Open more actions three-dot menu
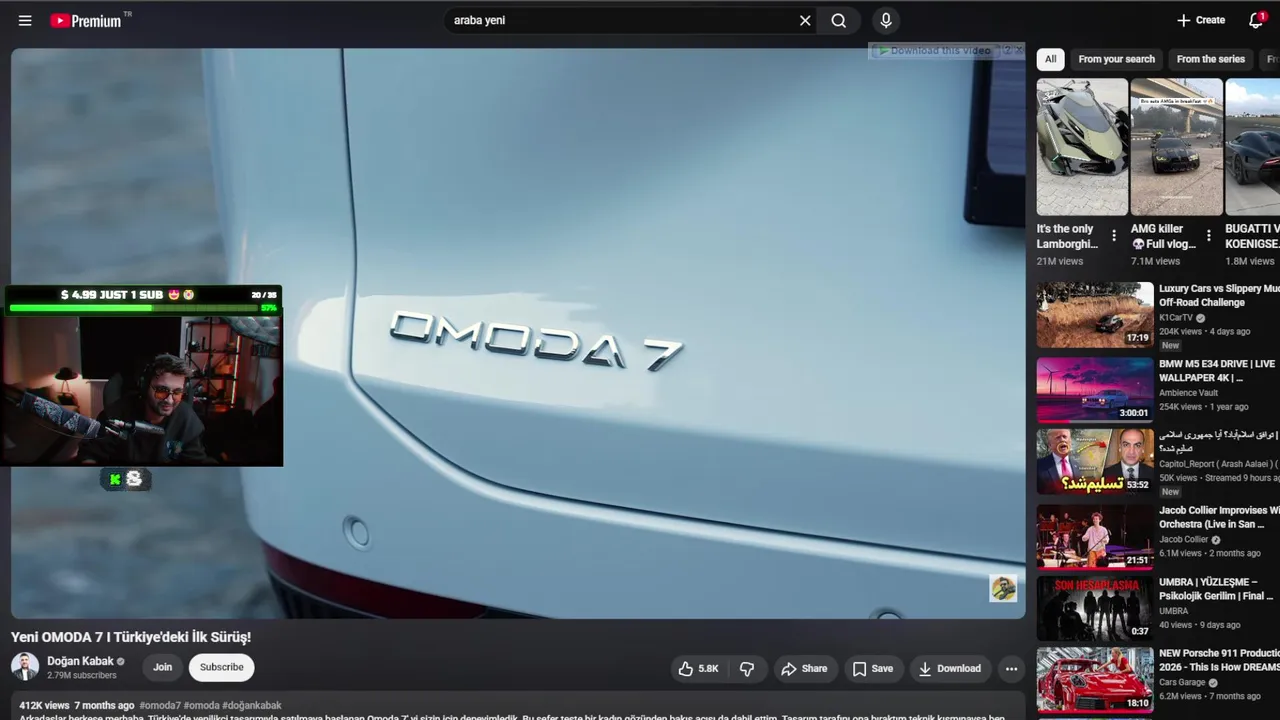 pyautogui.click(x=1011, y=669)
